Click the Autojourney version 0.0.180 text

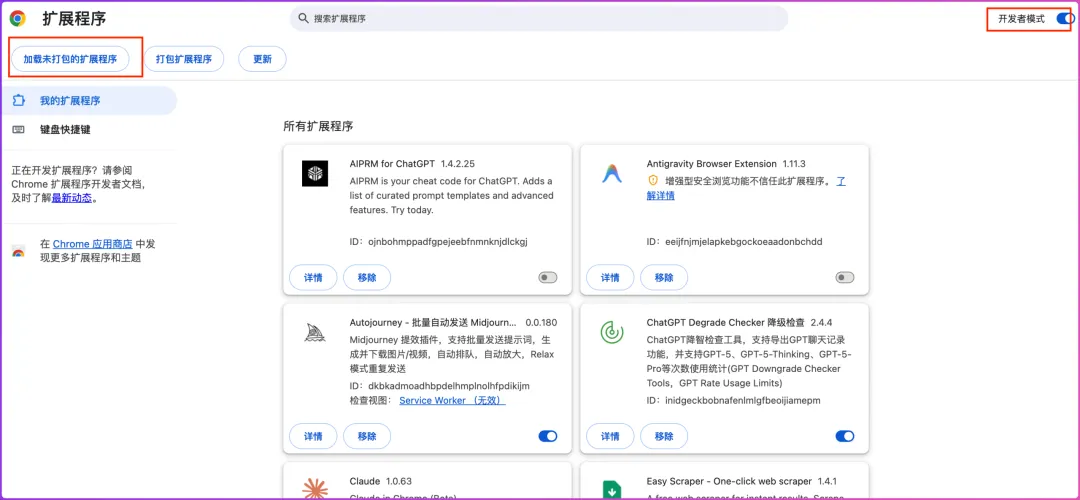541,322
